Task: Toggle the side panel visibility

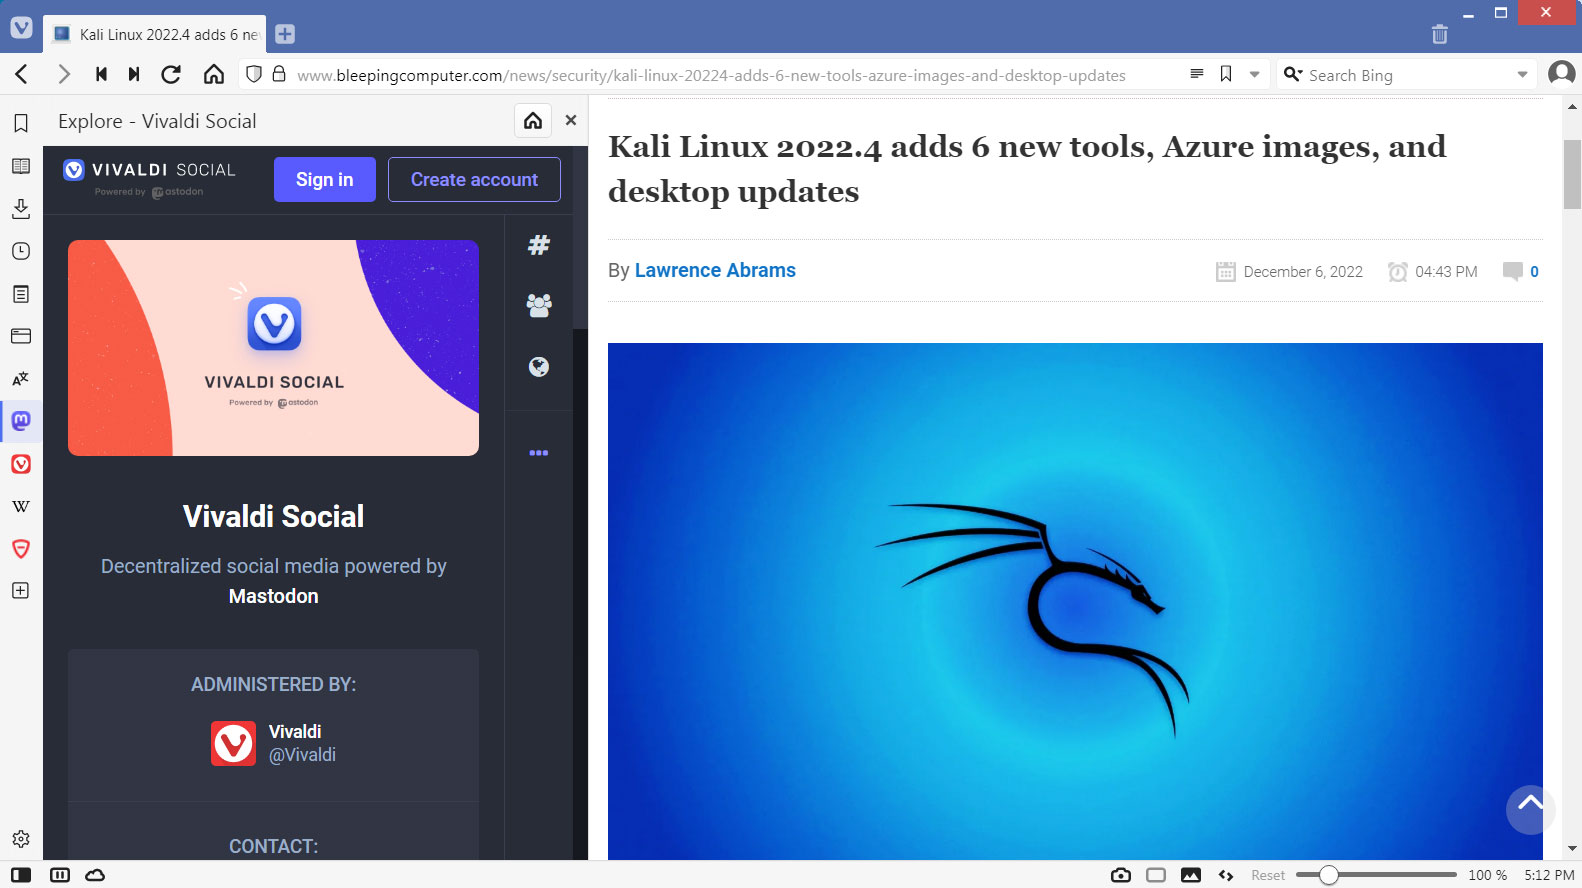Action: 21,875
